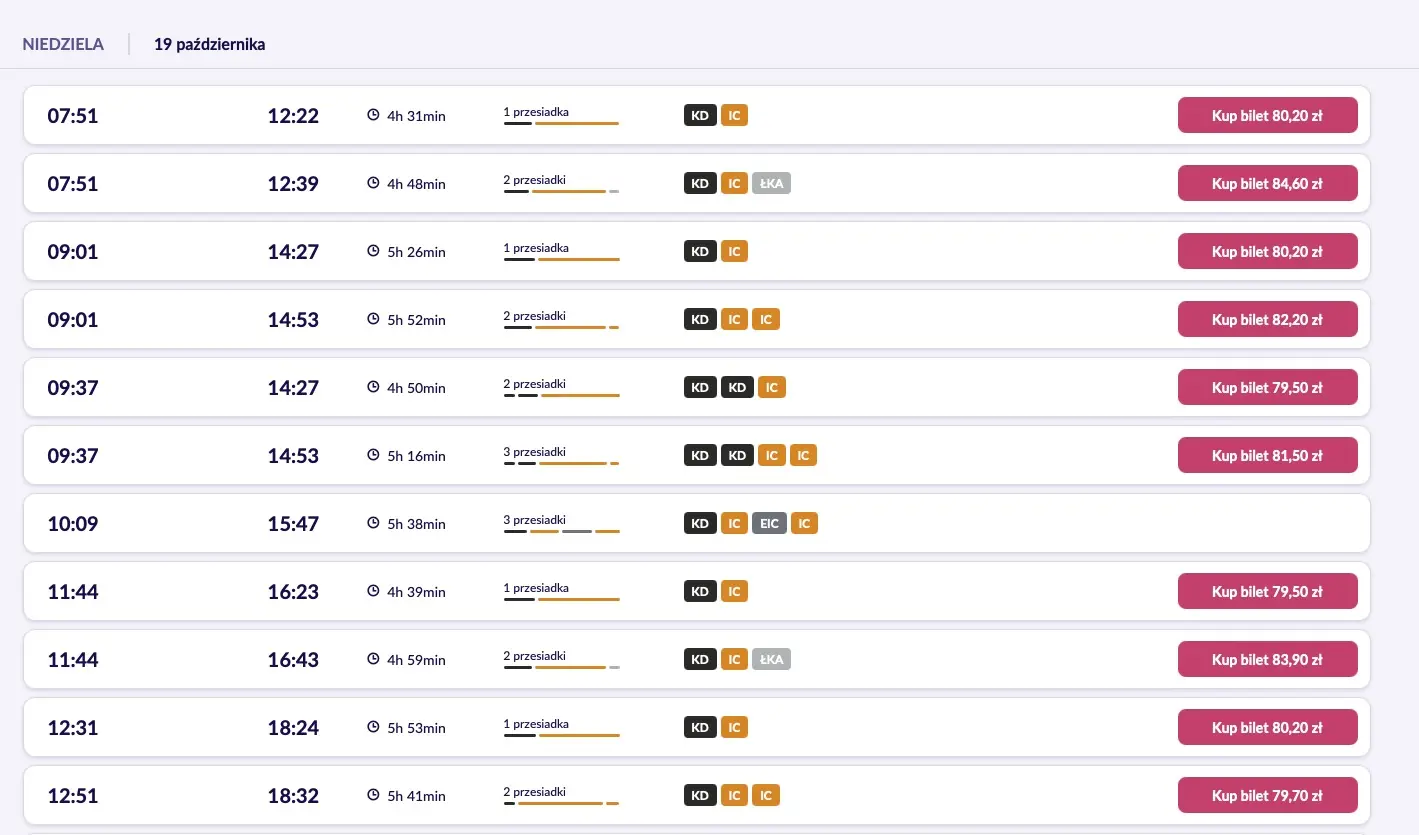Click the clock icon next to 5h 38min
The width and height of the screenshot is (1419, 835).
point(374,523)
